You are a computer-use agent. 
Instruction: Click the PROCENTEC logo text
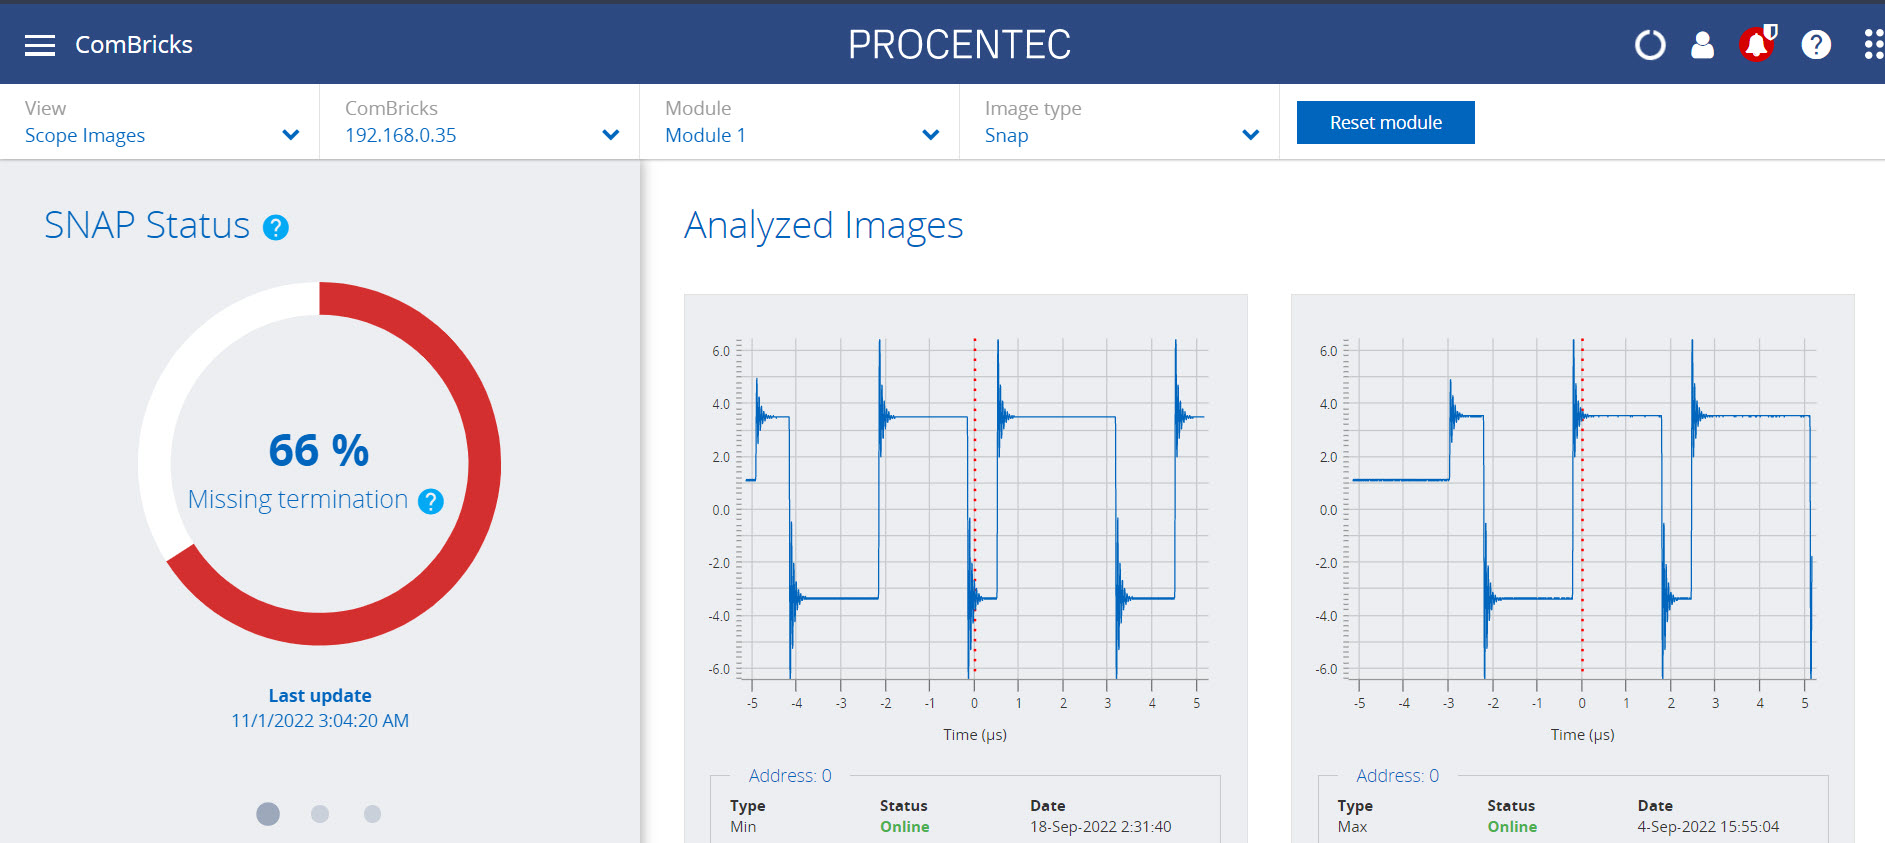pos(959,45)
